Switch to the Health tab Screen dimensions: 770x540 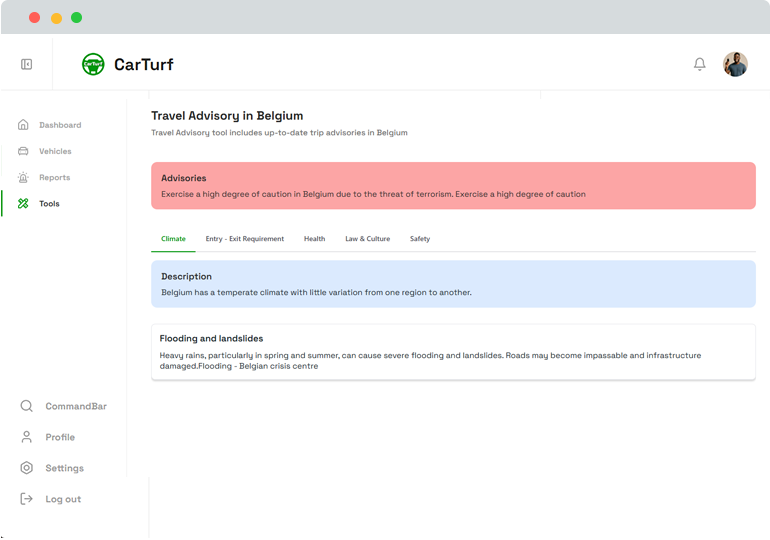click(314, 239)
